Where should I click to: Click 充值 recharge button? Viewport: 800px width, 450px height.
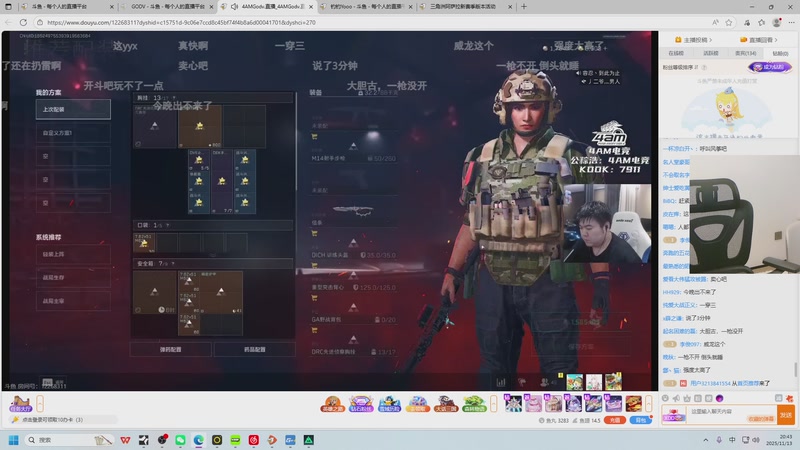(614, 420)
